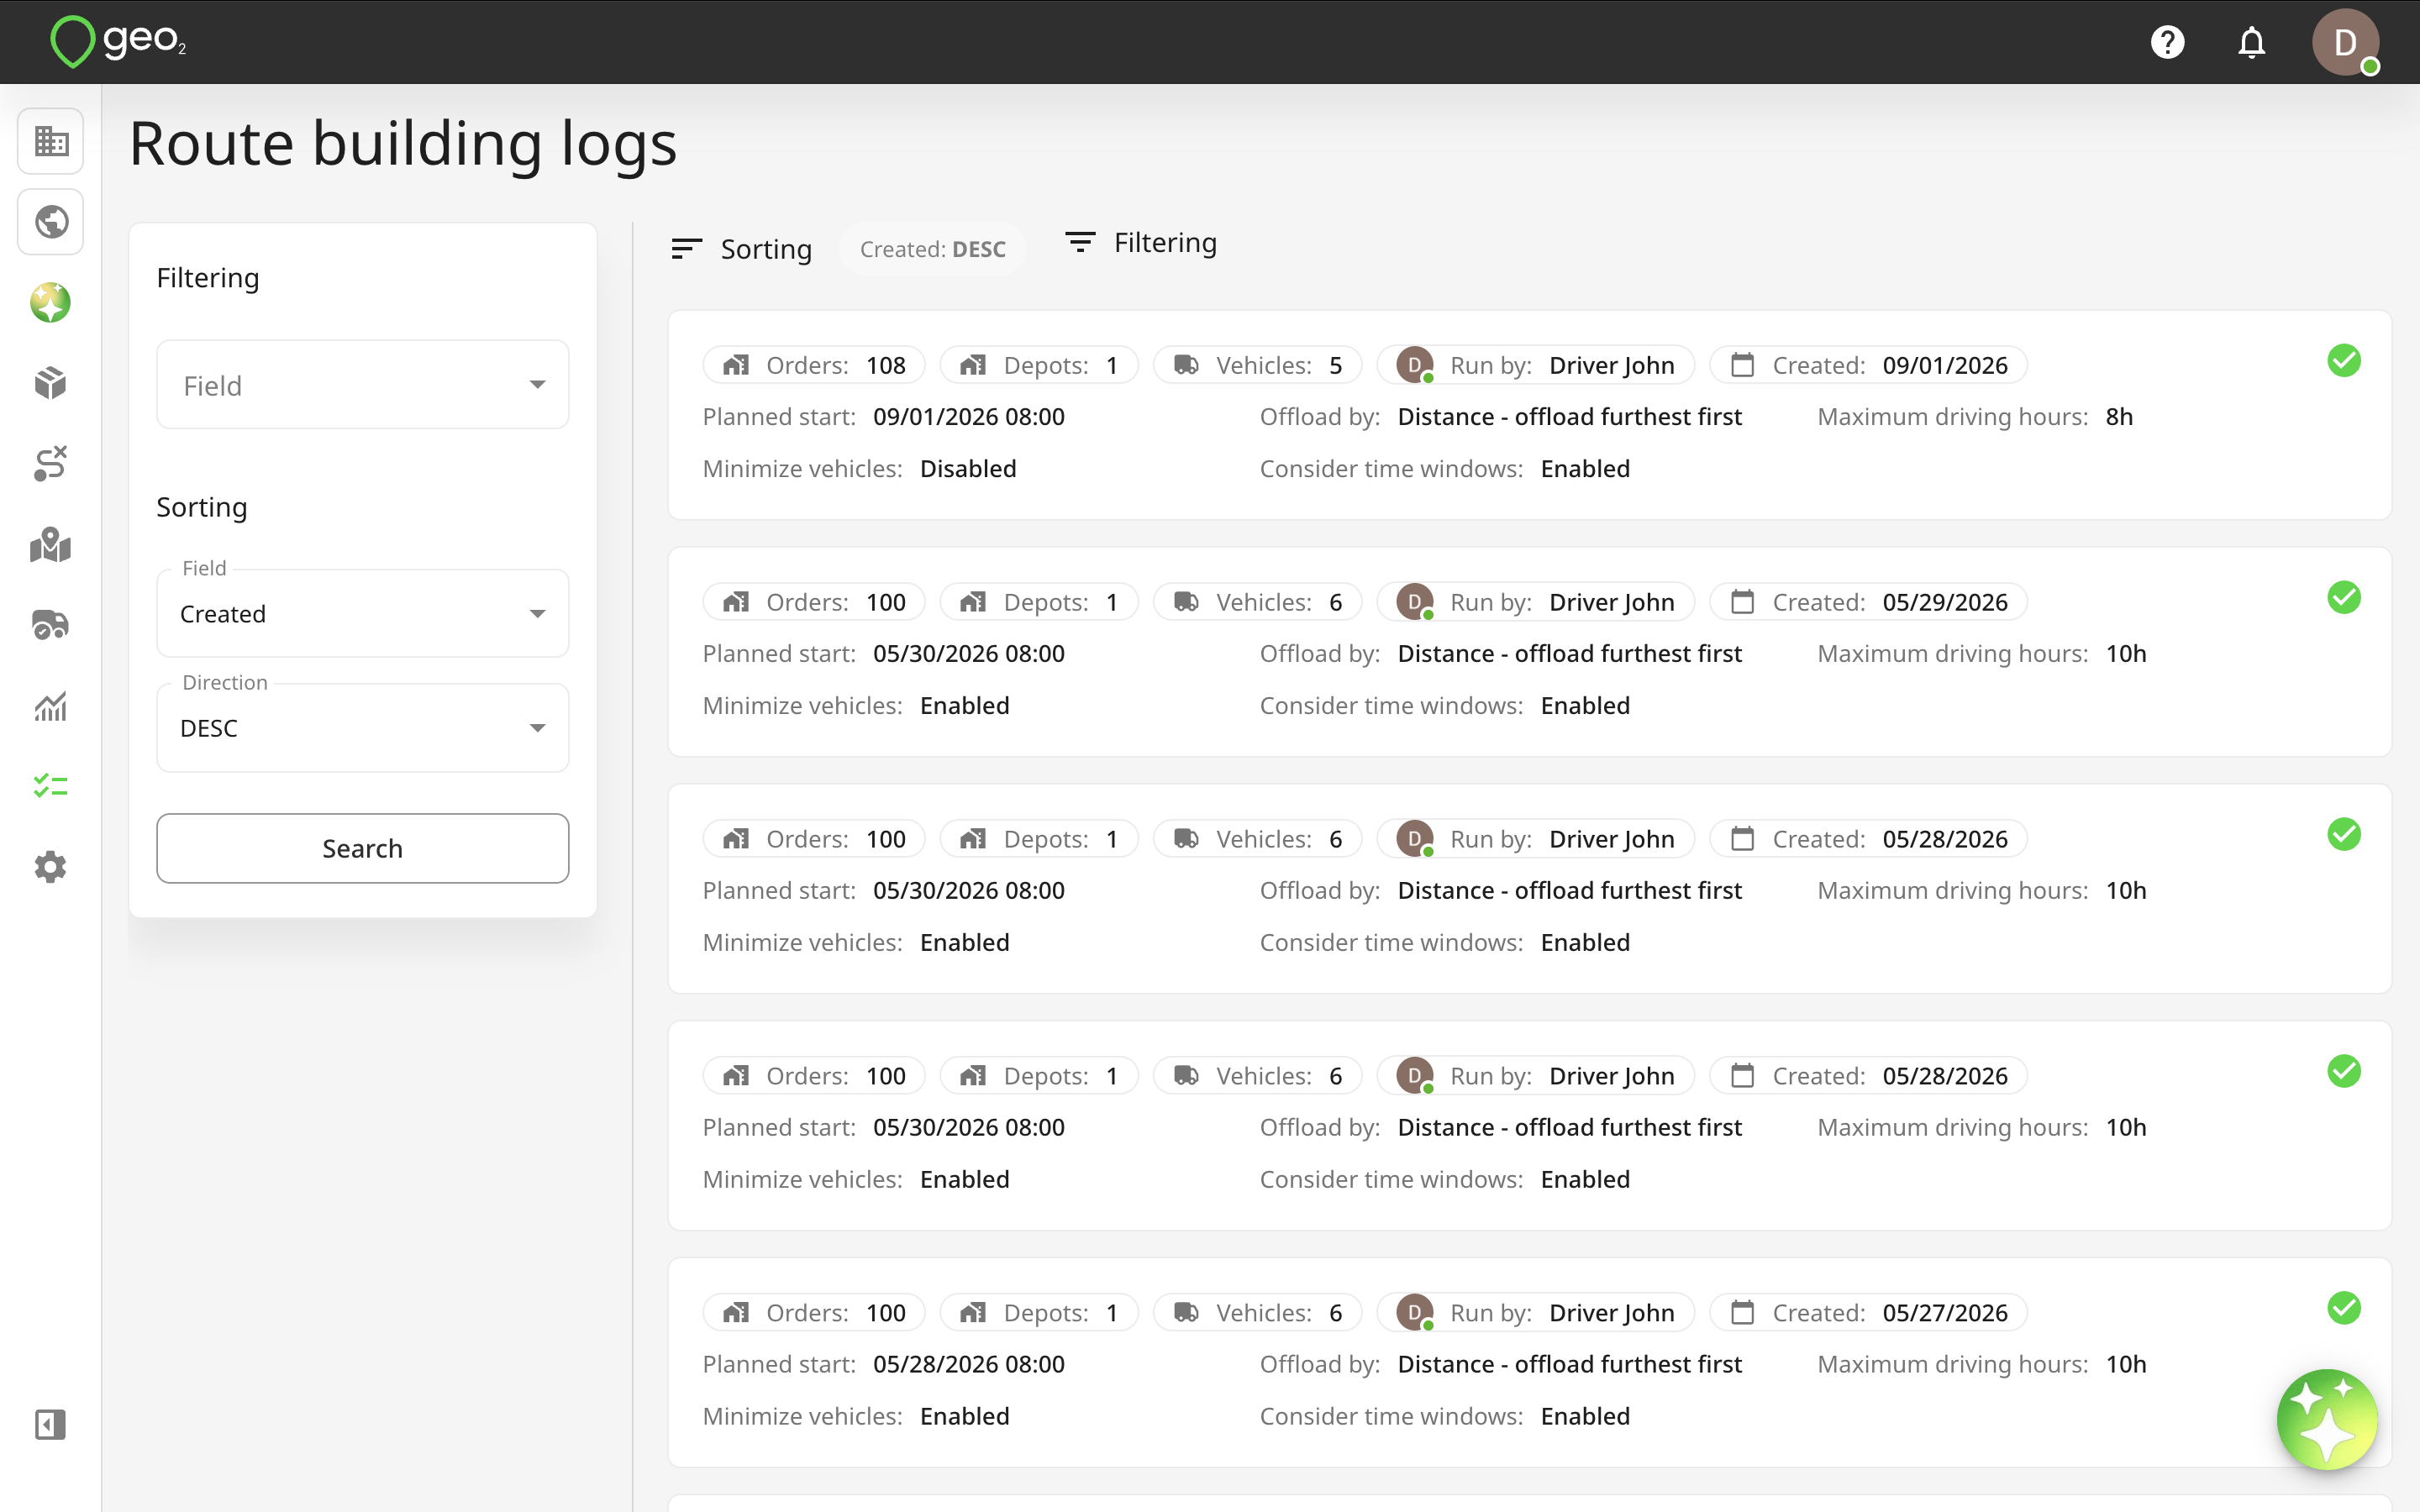2420x1512 pixels.
Task: Click the geo logo in the header
Action: (x=118, y=42)
